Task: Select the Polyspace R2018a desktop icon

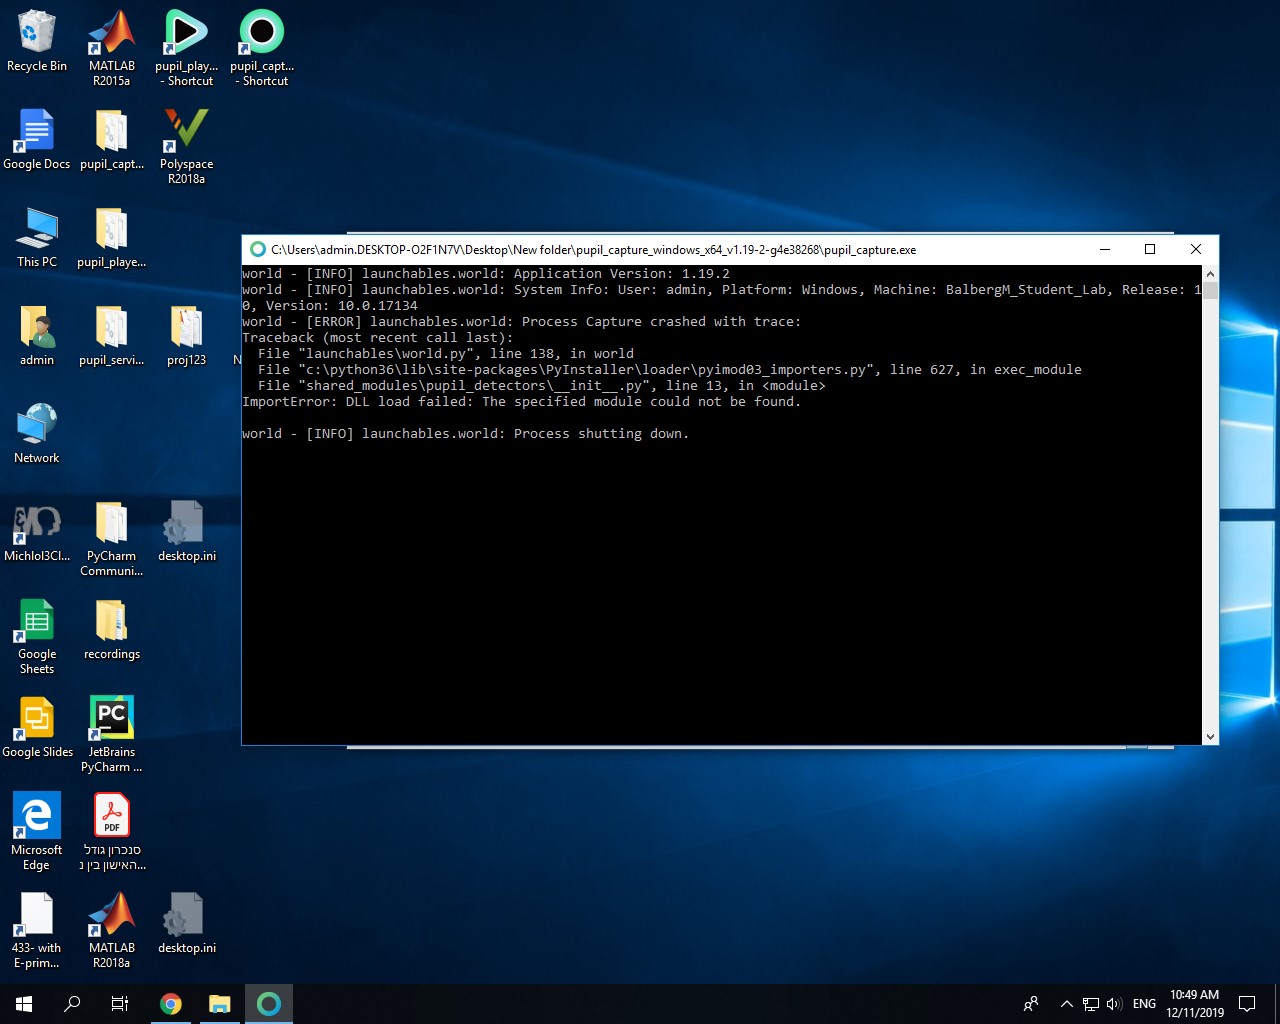Action: tap(186, 146)
